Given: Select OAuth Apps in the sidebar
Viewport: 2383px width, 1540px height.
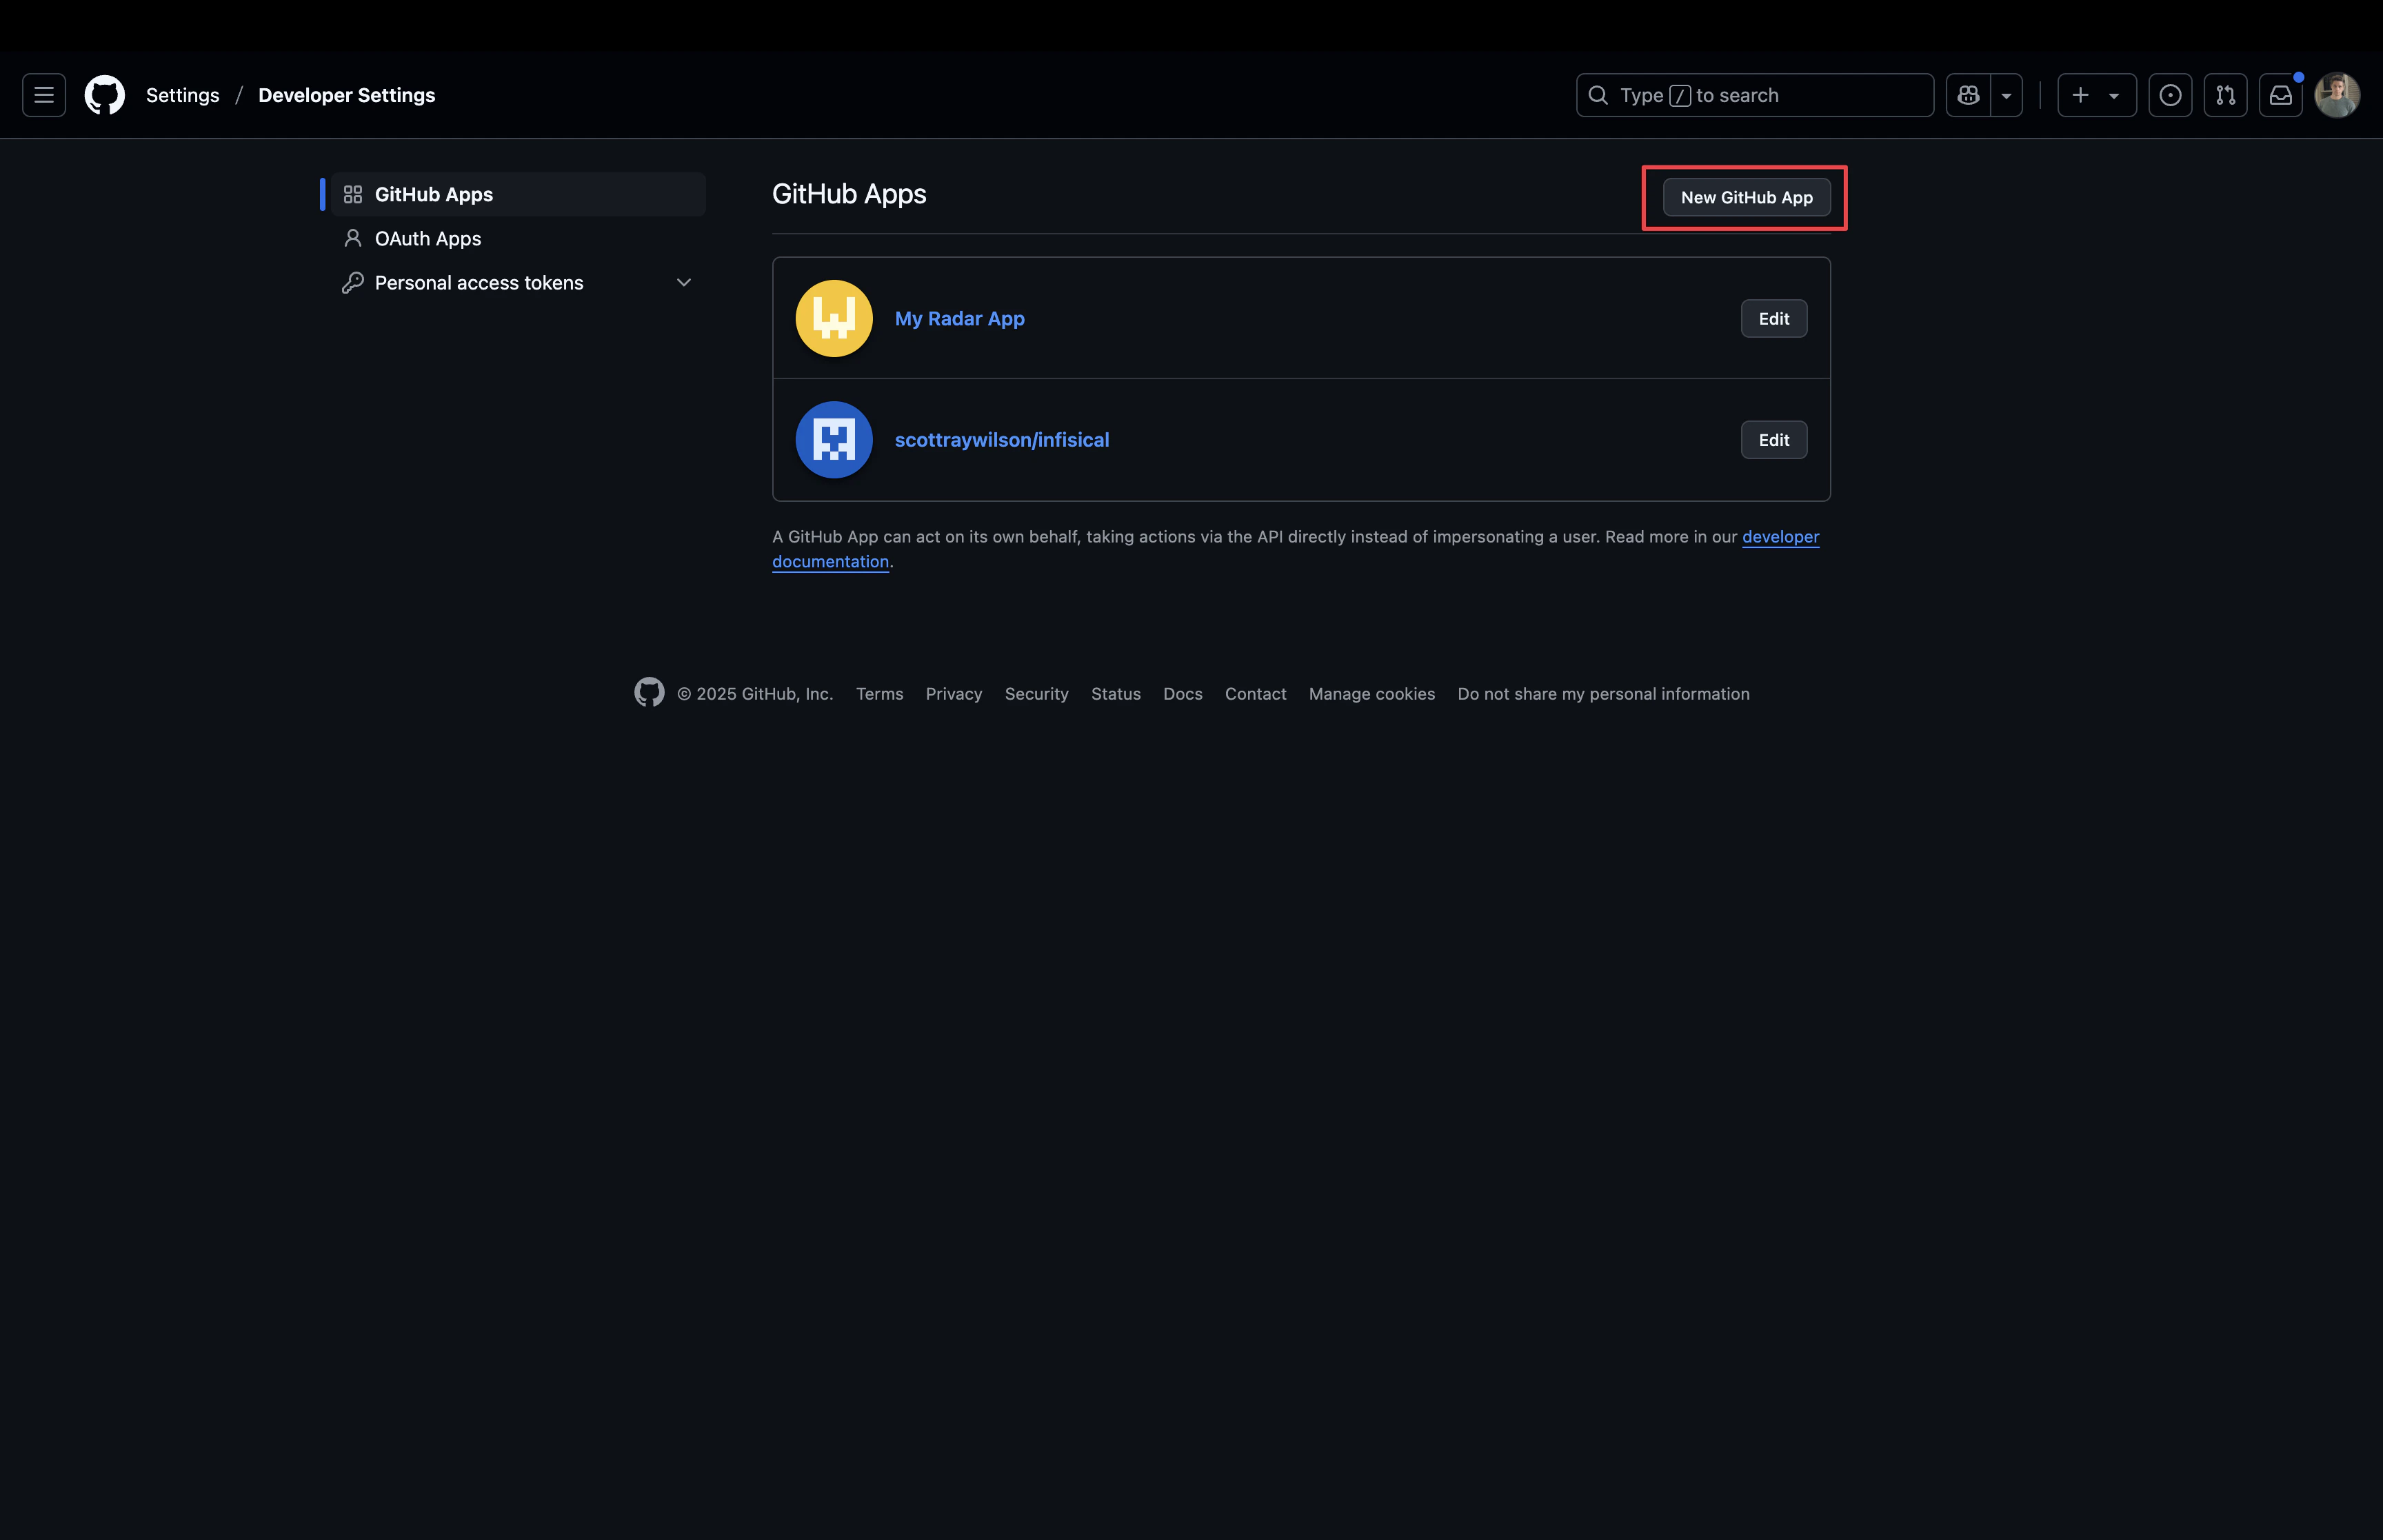Looking at the screenshot, I should coord(518,238).
